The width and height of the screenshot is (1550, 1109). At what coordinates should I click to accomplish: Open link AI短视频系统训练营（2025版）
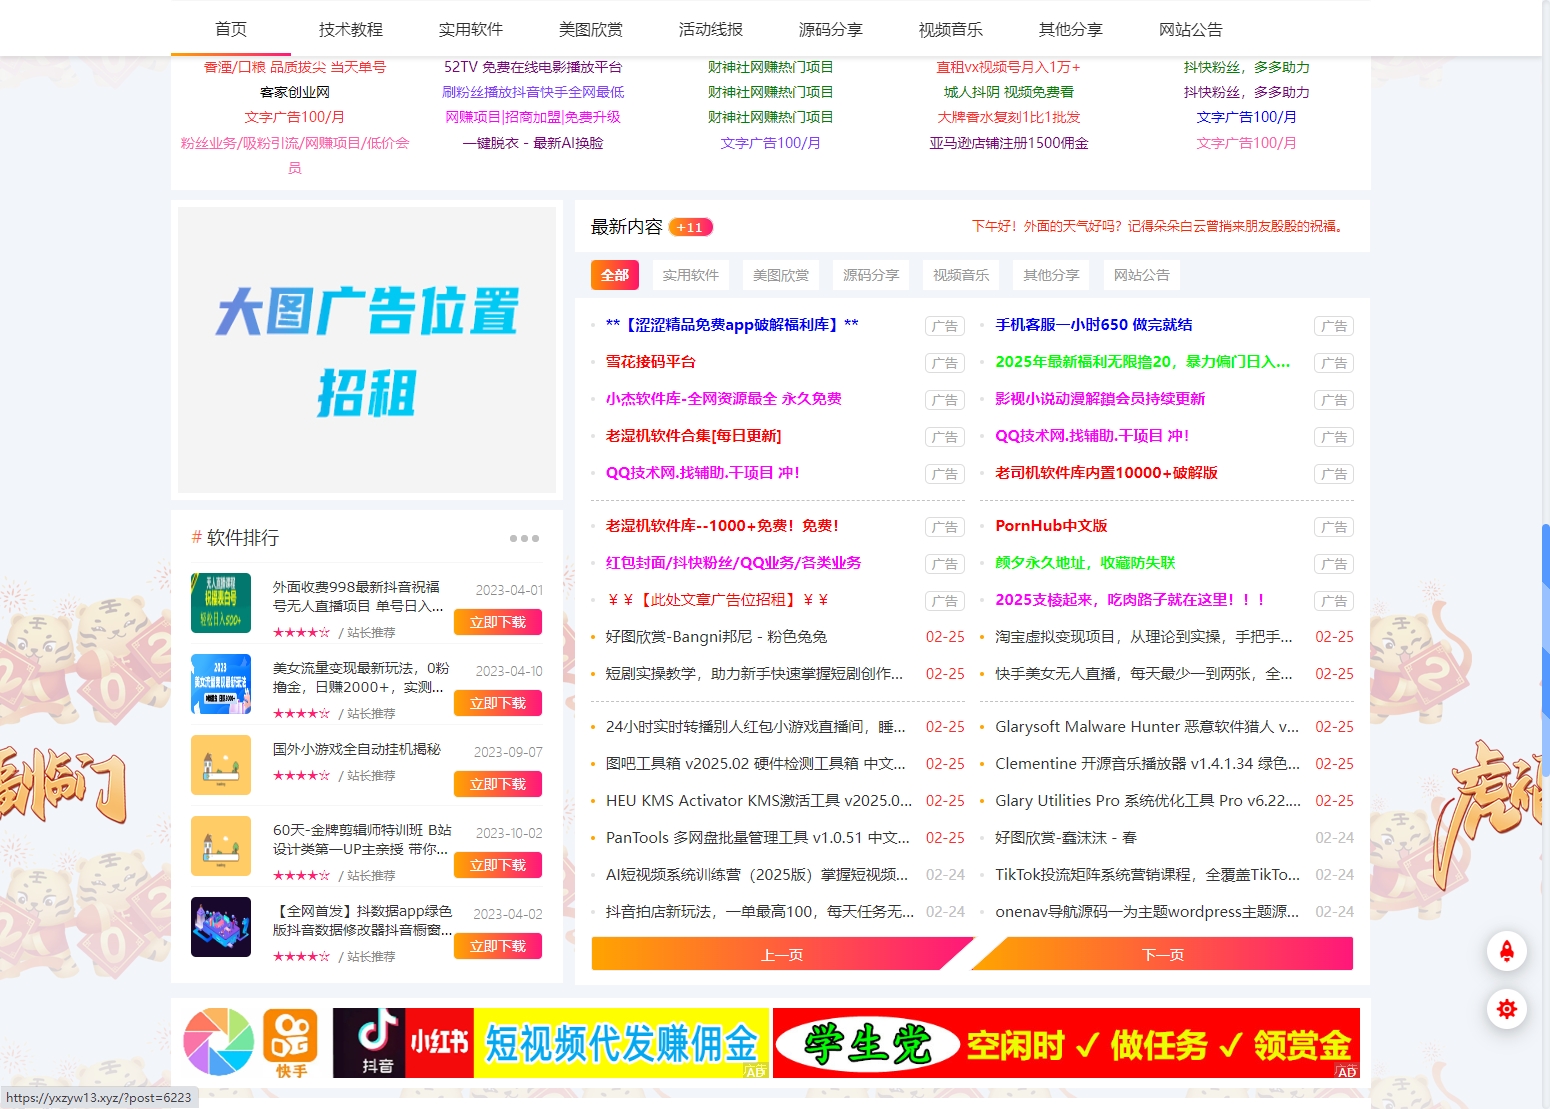pyautogui.click(x=757, y=875)
